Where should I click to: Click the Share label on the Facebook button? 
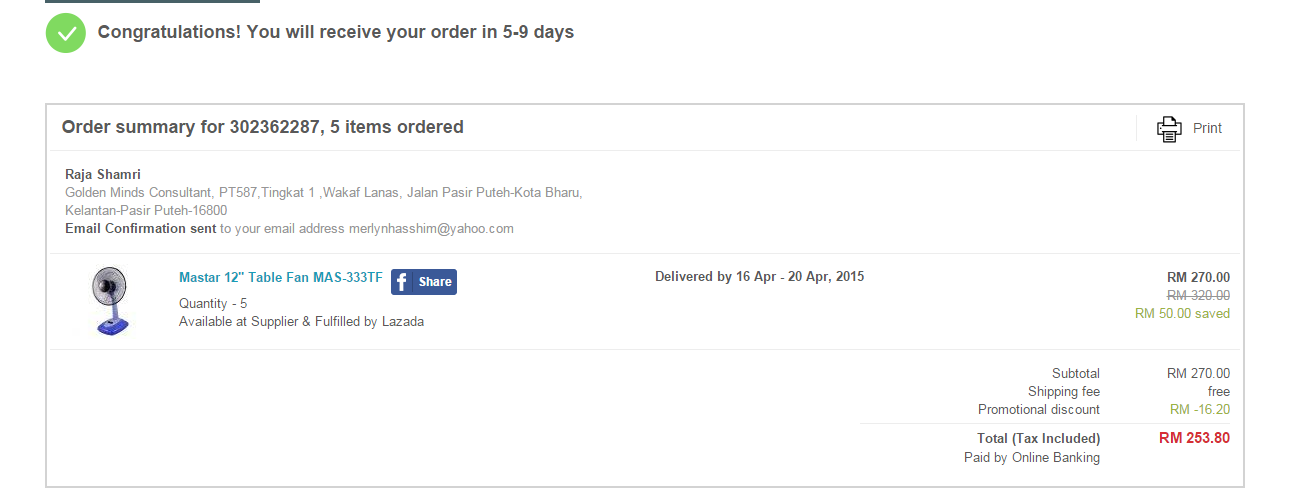[x=435, y=282]
